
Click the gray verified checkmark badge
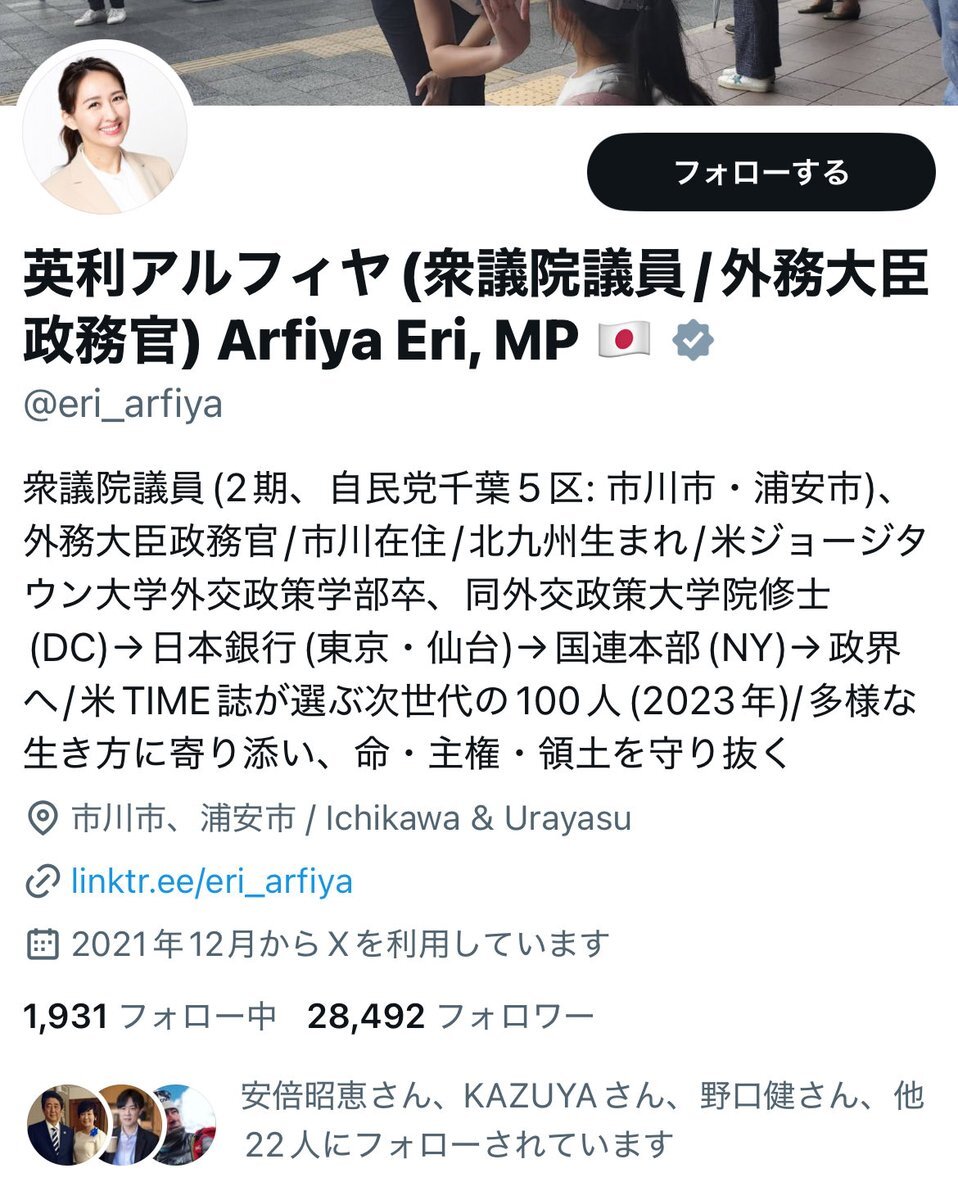pyautogui.click(x=692, y=342)
